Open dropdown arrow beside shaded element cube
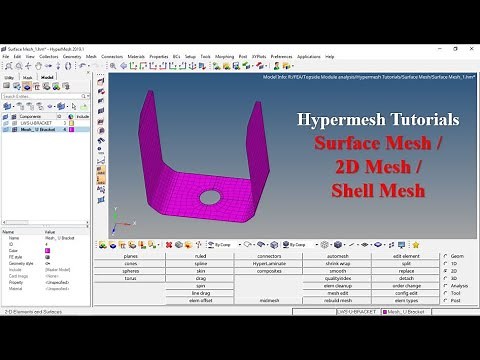Screen dimensions: 480x360 (344, 245)
